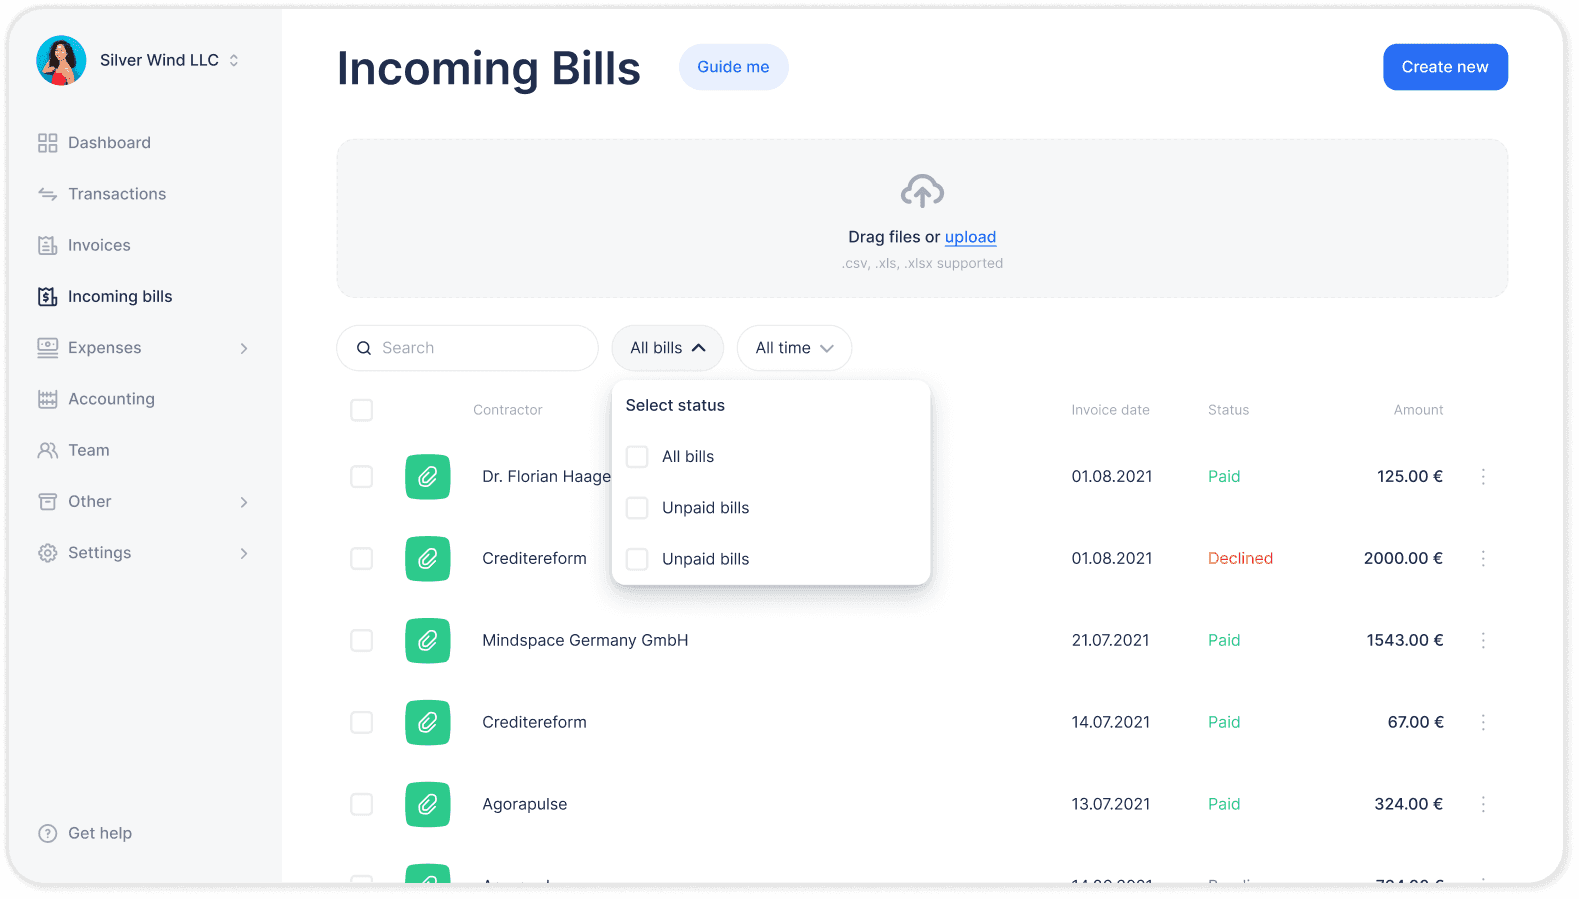
Task: Click the Dashboard grid icon
Action: click(x=47, y=143)
